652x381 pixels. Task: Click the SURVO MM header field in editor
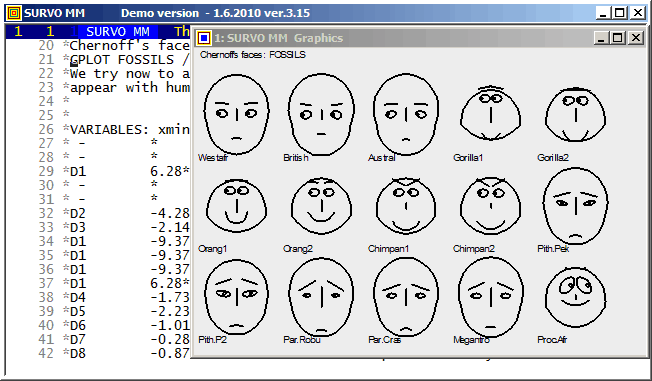pyautogui.click(x=118, y=32)
